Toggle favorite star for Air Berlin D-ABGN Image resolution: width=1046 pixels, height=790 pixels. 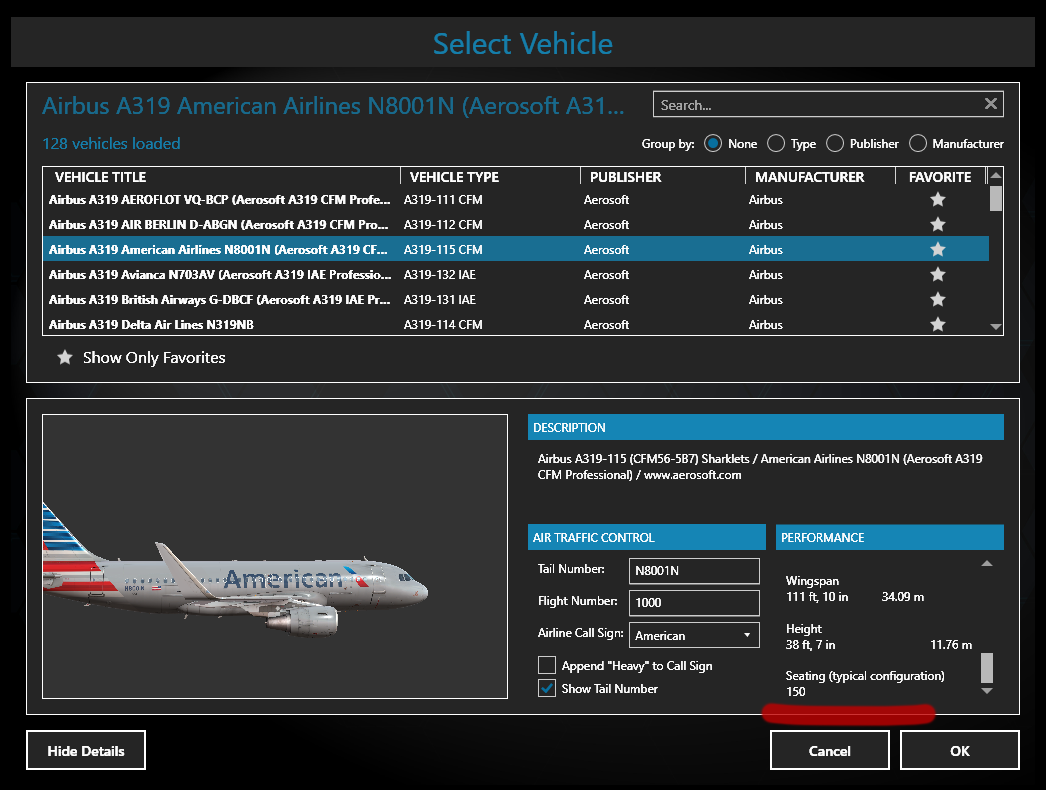(937, 225)
